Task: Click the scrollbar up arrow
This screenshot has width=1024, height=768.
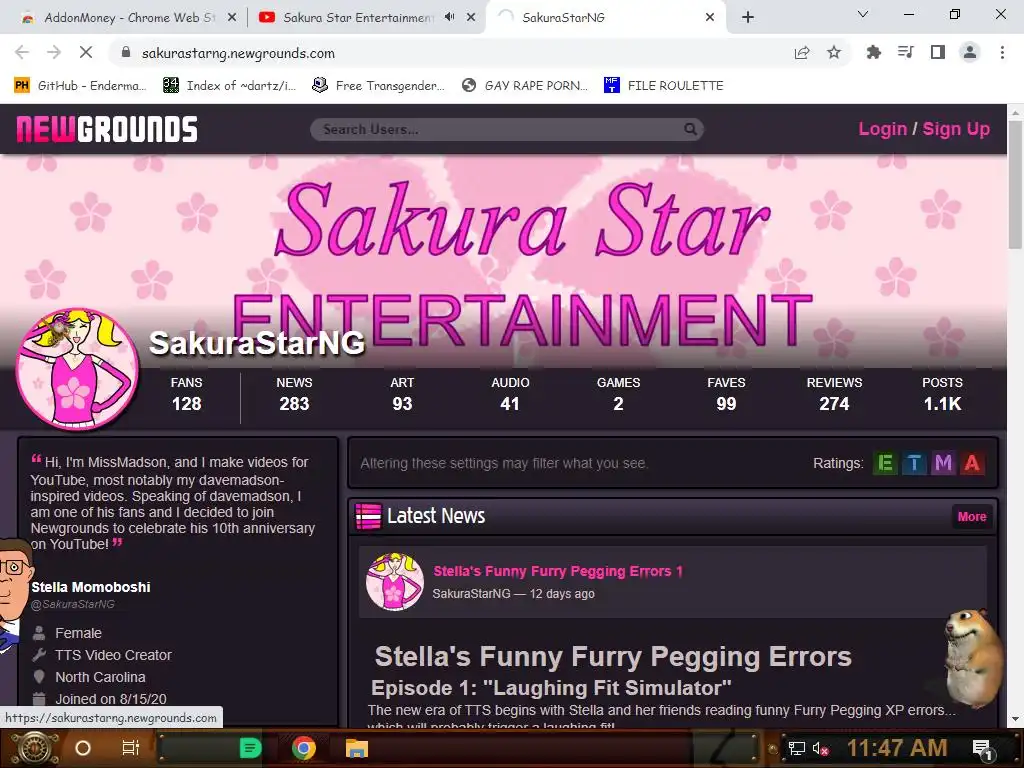Action: pyautogui.click(x=1015, y=112)
